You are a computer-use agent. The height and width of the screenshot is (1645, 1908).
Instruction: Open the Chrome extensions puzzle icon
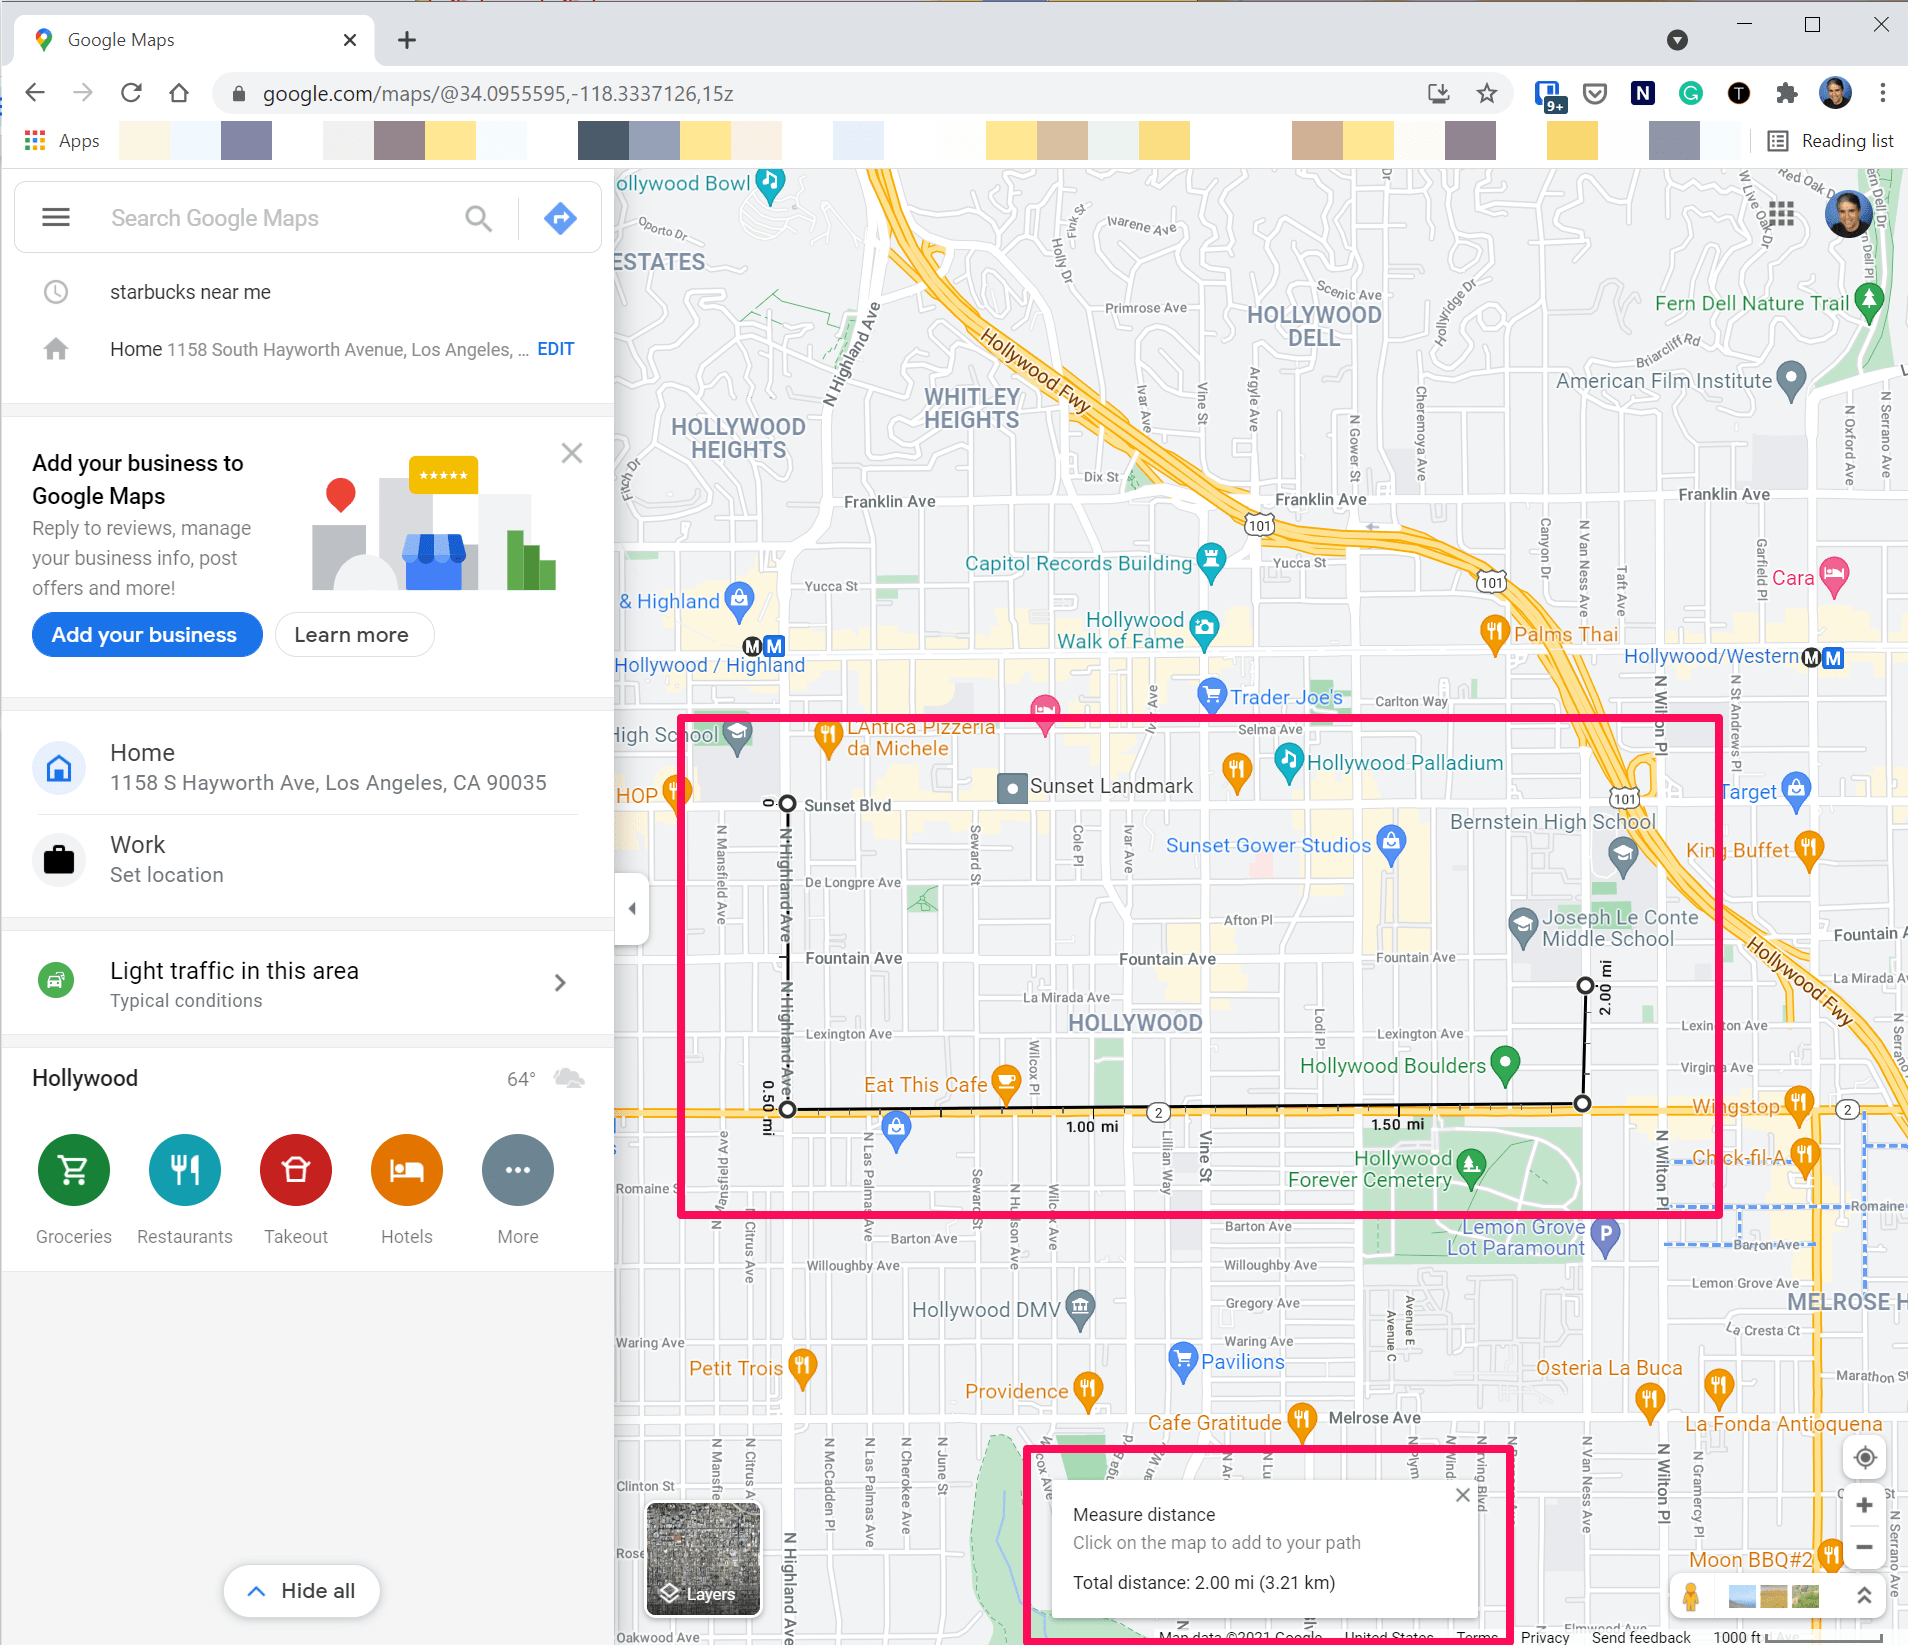click(1787, 94)
